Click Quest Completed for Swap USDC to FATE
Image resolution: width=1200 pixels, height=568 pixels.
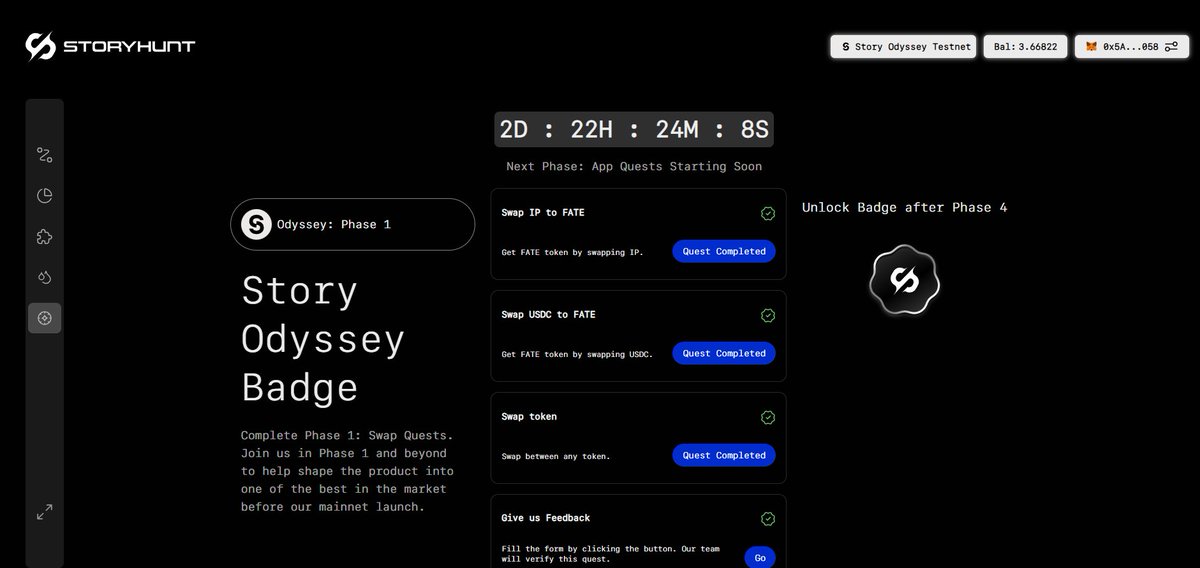pos(724,353)
